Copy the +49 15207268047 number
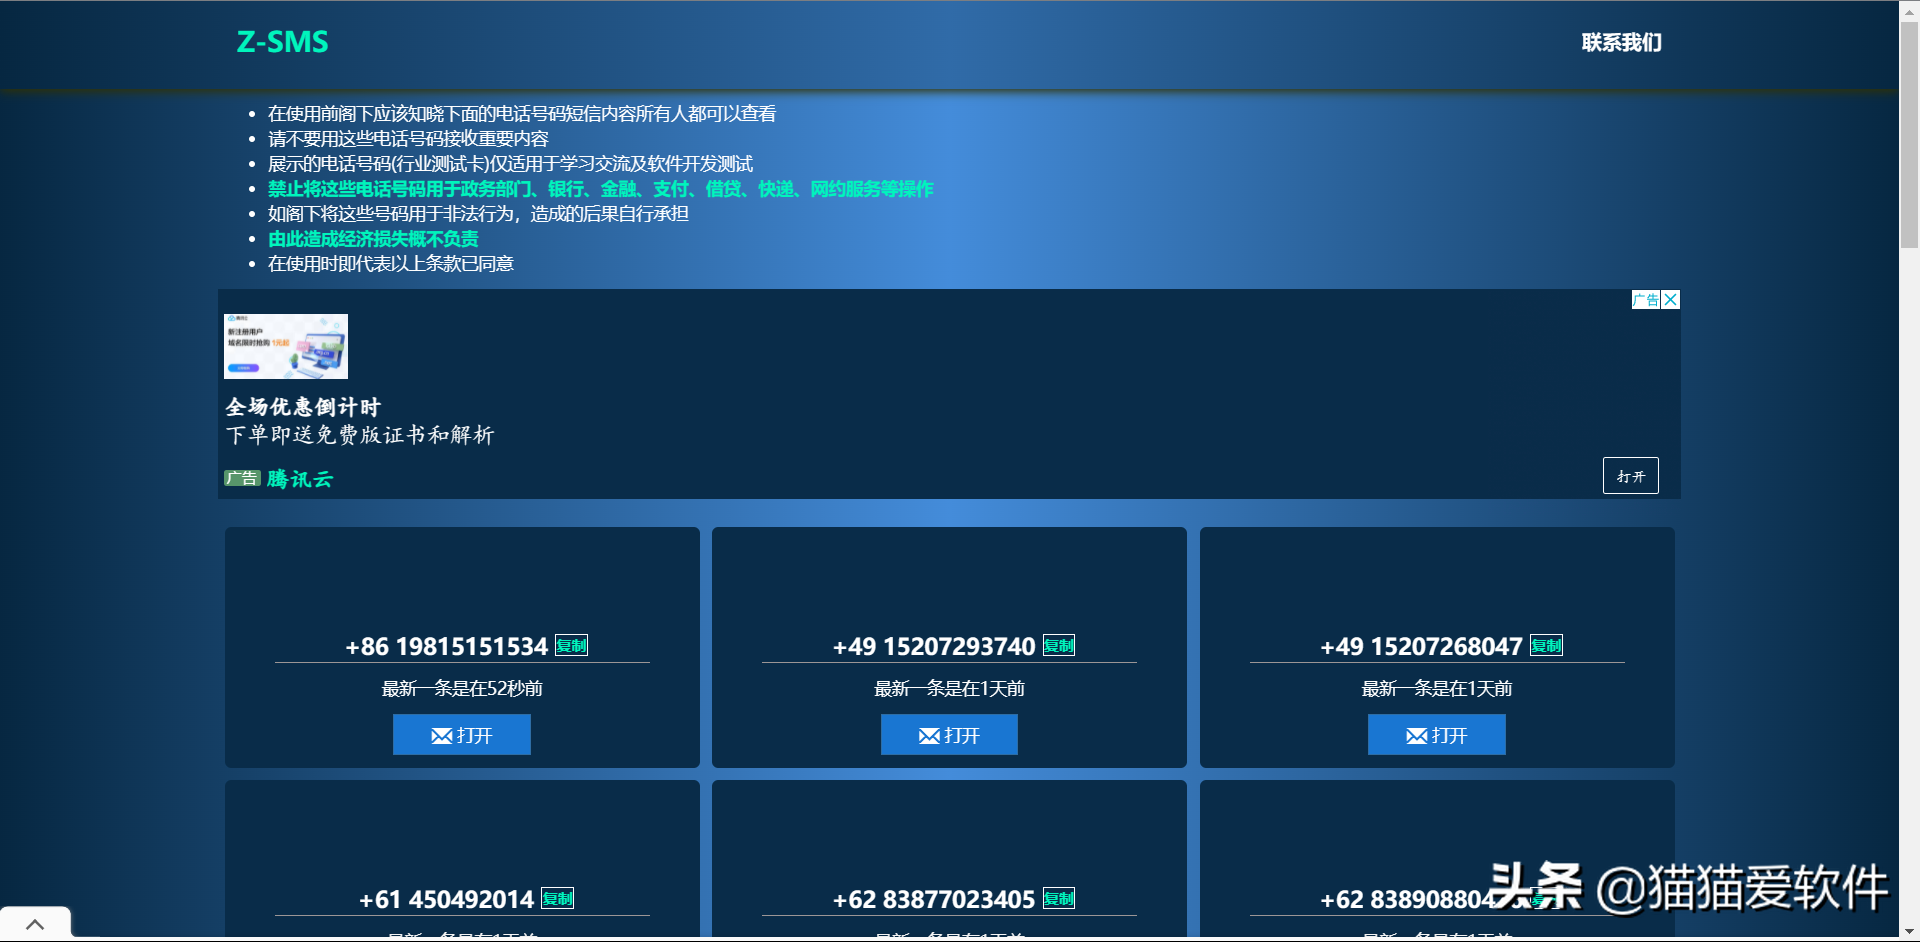The image size is (1920, 942). 1546,646
